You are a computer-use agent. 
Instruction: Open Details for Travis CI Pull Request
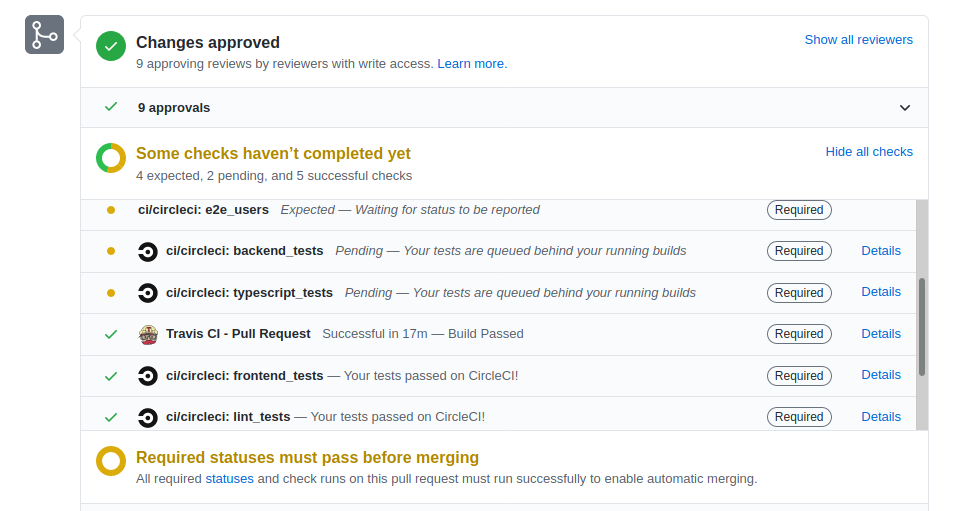pyautogui.click(x=881, y=334)
